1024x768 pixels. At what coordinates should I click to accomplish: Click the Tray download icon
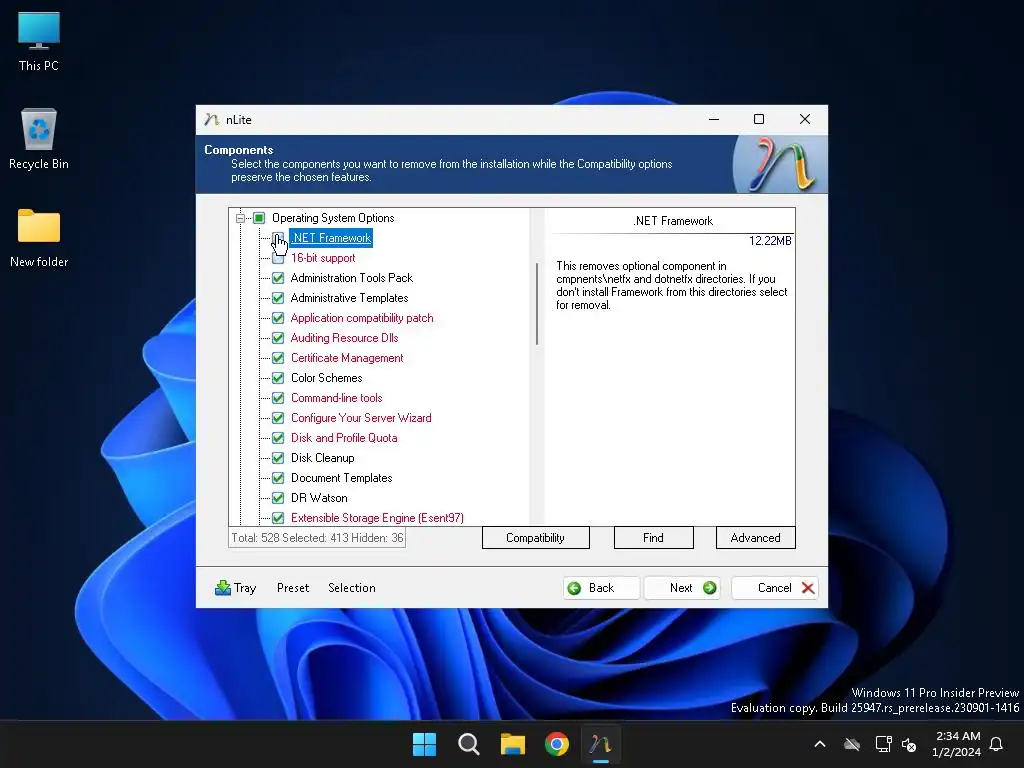(223, 588)
